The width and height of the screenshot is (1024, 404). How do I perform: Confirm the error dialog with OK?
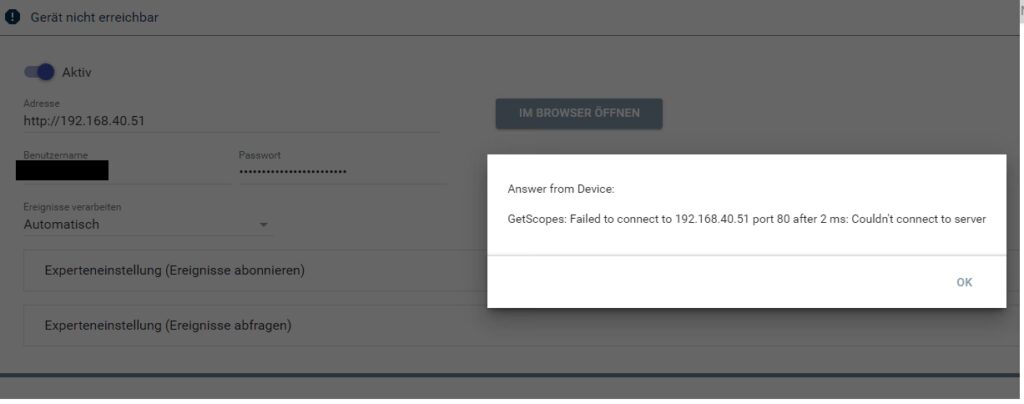pos(963,282)
